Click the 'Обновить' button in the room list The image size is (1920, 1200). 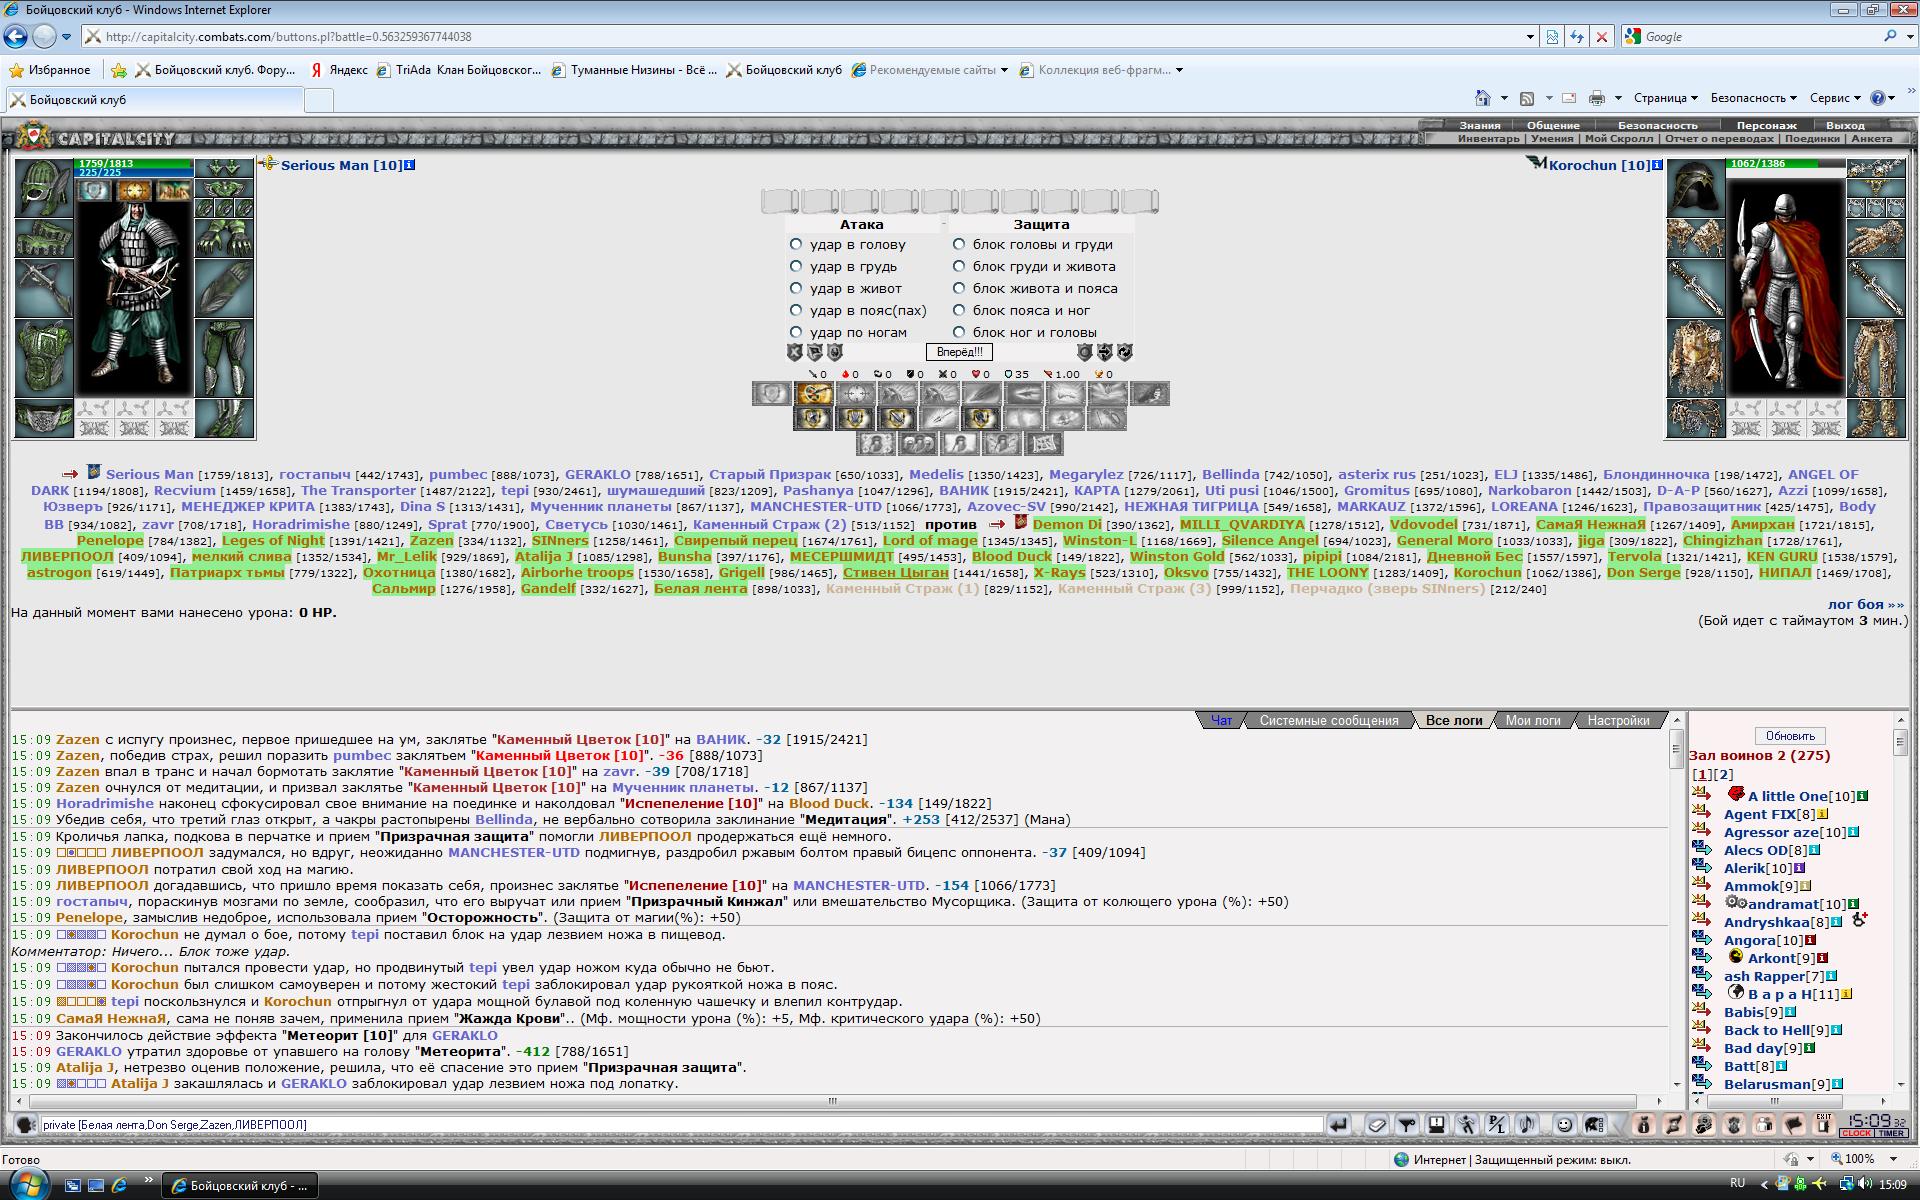pyautogui.click(x=1790, y=735)
